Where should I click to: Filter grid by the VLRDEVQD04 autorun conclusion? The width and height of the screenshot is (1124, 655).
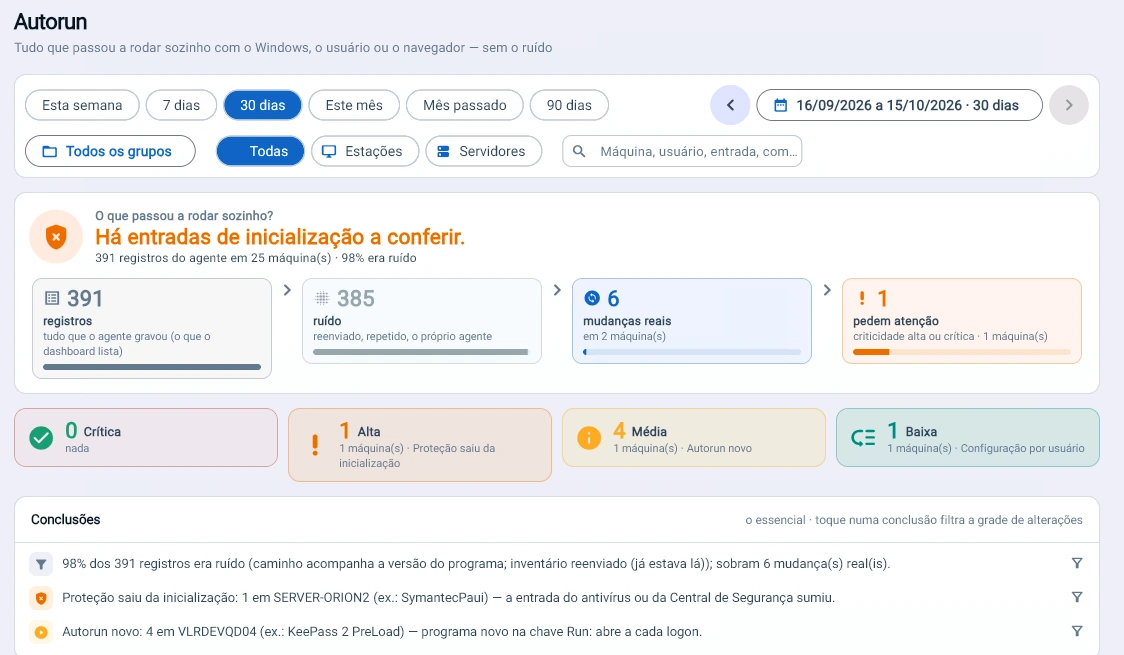[1077, 631]
